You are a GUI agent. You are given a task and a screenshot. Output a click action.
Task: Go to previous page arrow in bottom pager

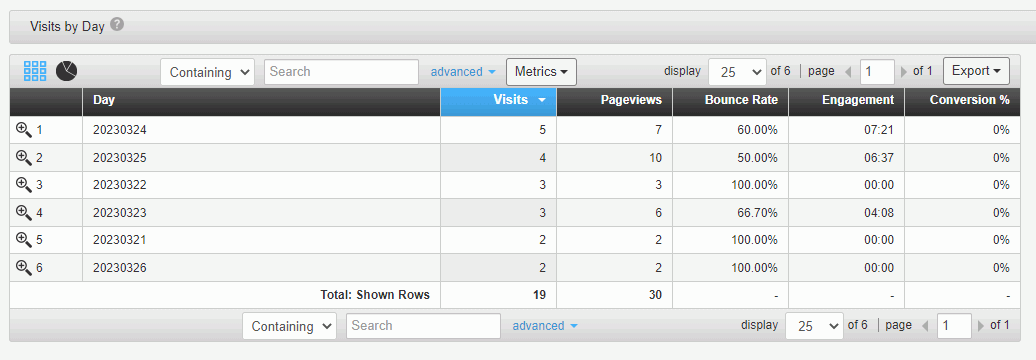tap(925, 326)
